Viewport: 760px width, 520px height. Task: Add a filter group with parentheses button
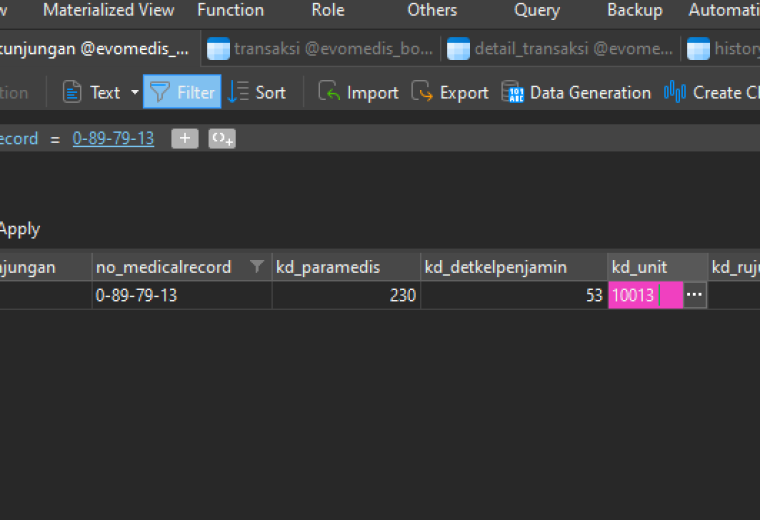coord(222,139)
